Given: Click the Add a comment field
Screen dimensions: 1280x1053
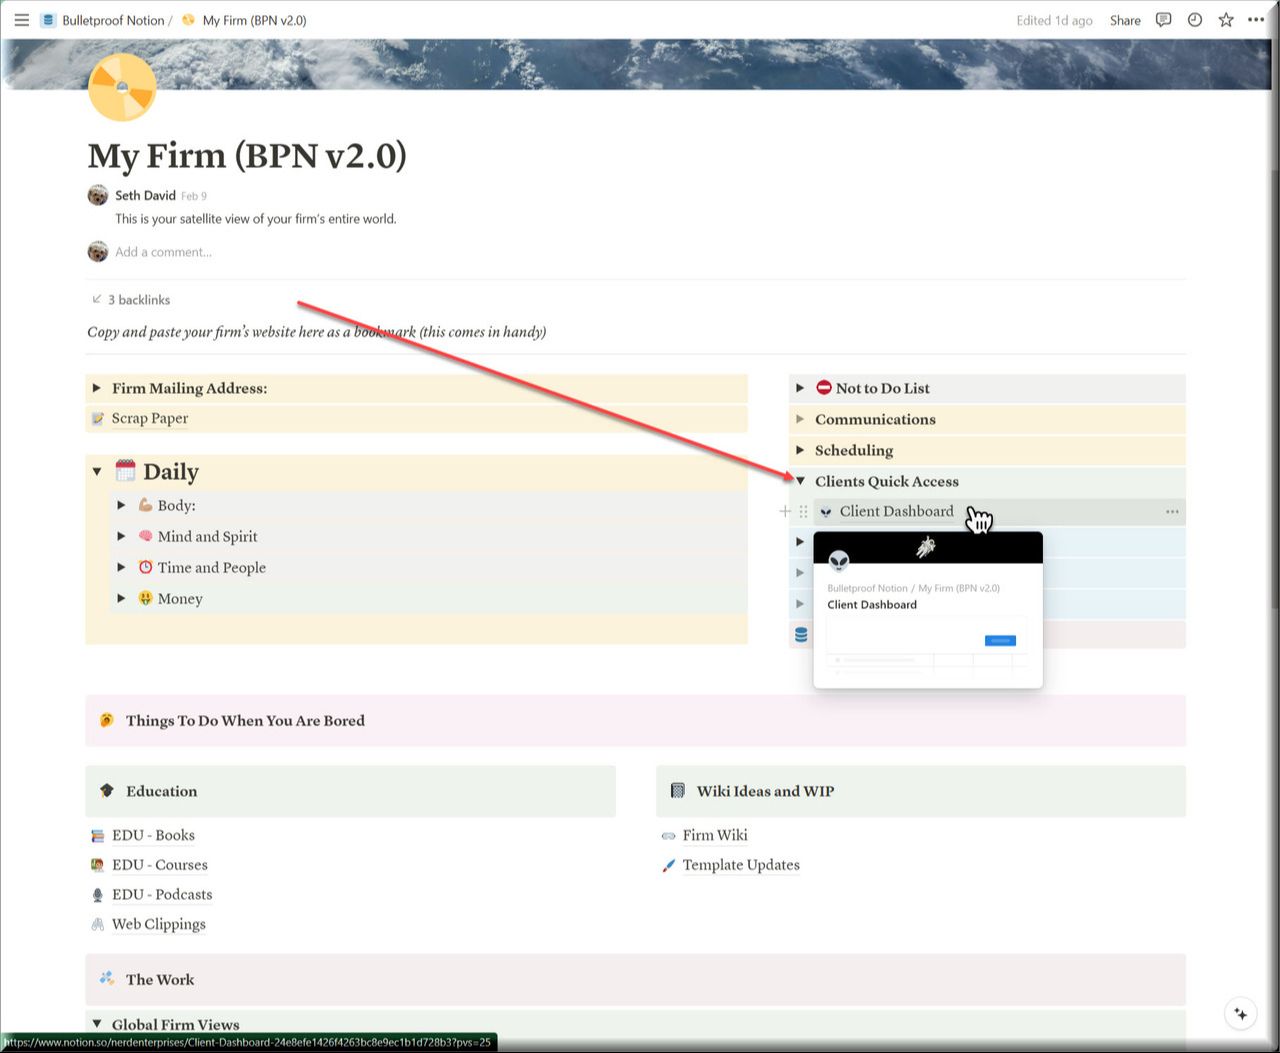Looking at the screenshot, I should point(163,252).
